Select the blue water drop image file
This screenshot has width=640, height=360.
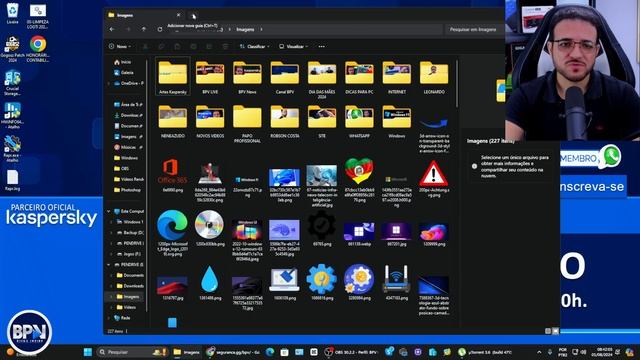click(210, 283)
